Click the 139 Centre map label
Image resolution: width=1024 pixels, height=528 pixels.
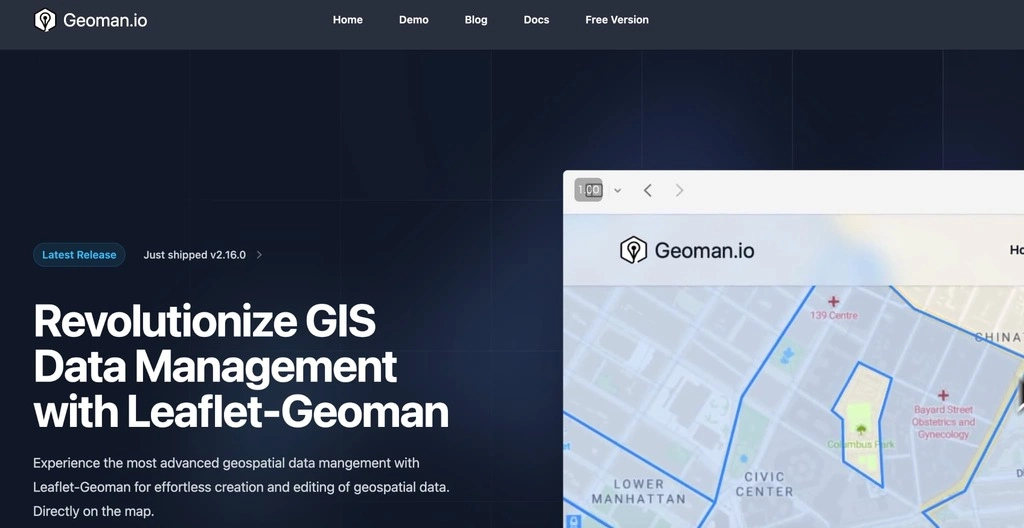click(834, 316)
